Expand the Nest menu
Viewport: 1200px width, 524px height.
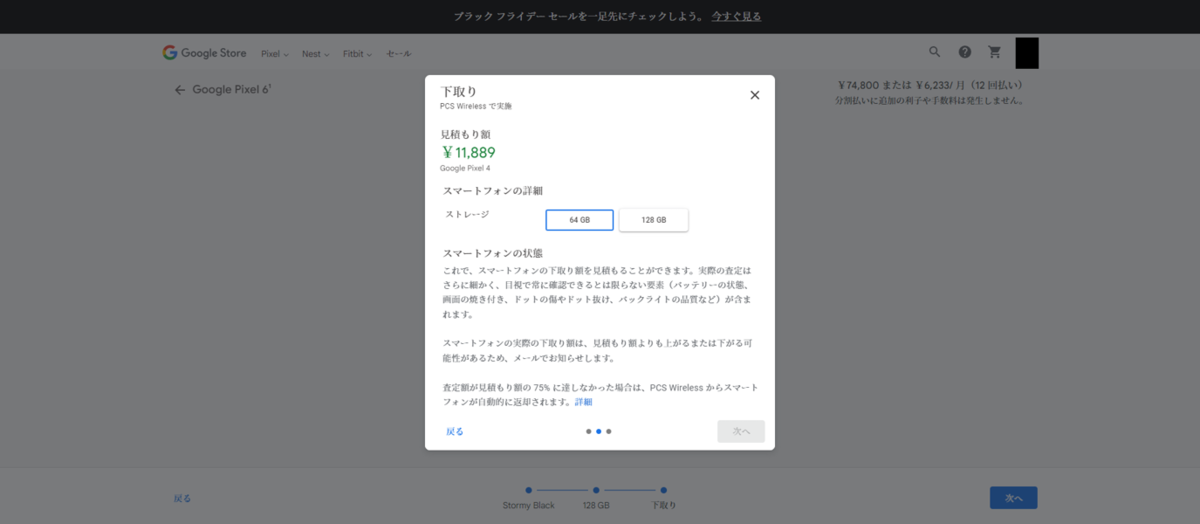[x=316, y=54]
